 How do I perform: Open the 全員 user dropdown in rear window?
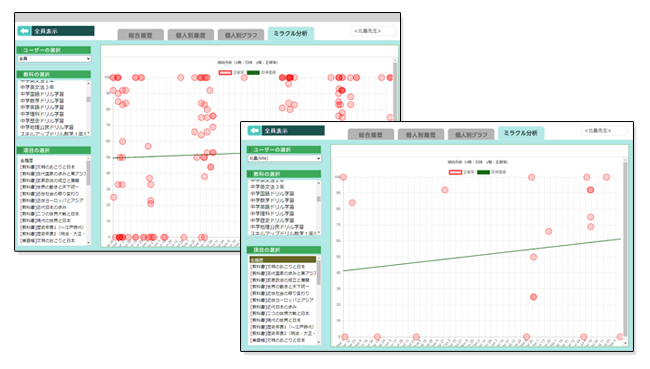click(x=54, y=59)
